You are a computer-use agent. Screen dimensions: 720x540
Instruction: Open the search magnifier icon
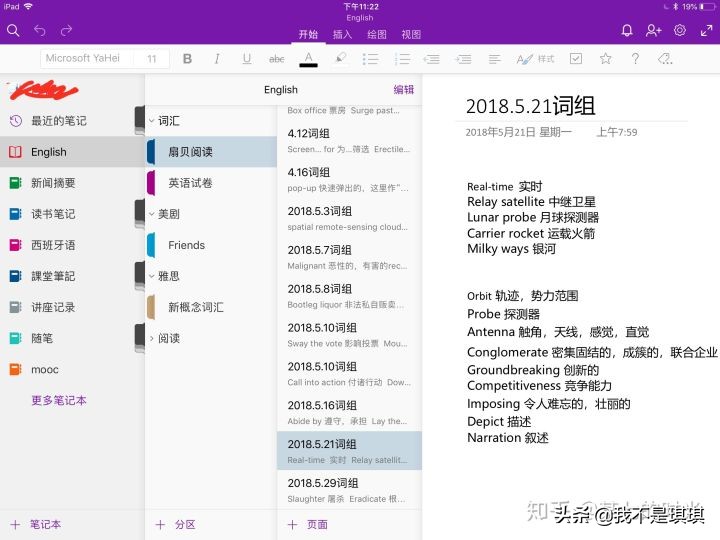(x=13, y=31)
